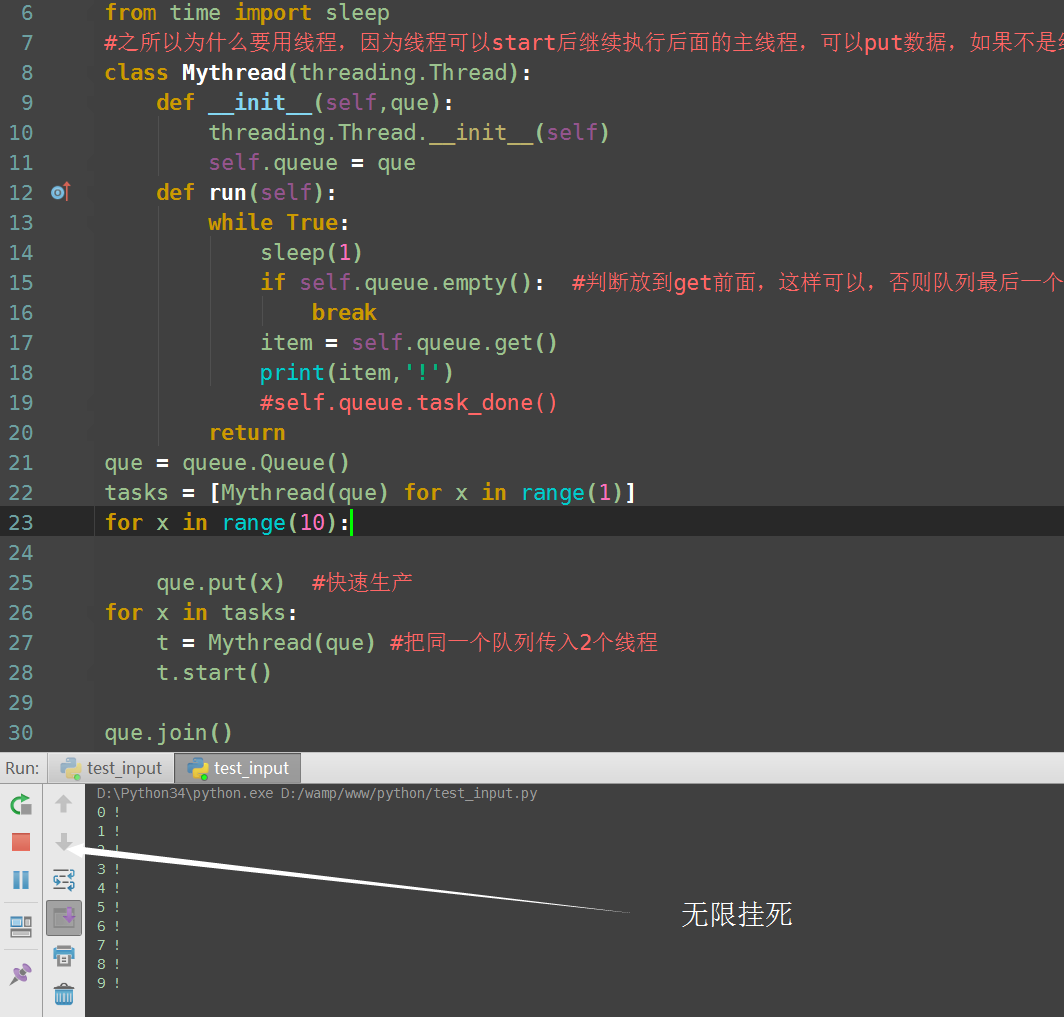
Task: Clear console output with the trash icon
Action: click(x=64, y=994)
